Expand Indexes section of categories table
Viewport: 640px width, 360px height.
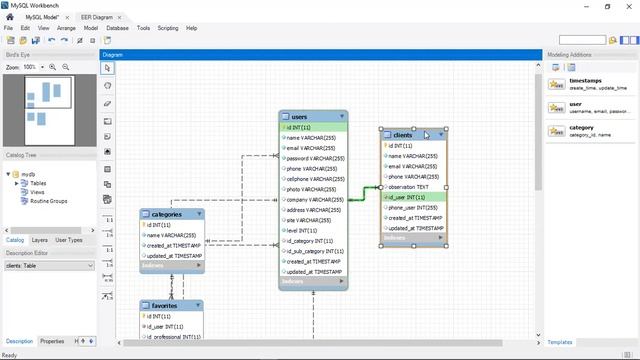[x=199, y=265]
